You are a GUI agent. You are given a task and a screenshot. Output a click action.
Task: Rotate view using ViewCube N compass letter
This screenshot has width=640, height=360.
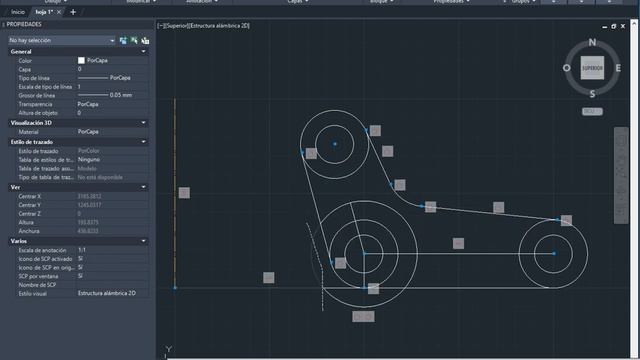(x=592, y=42)
